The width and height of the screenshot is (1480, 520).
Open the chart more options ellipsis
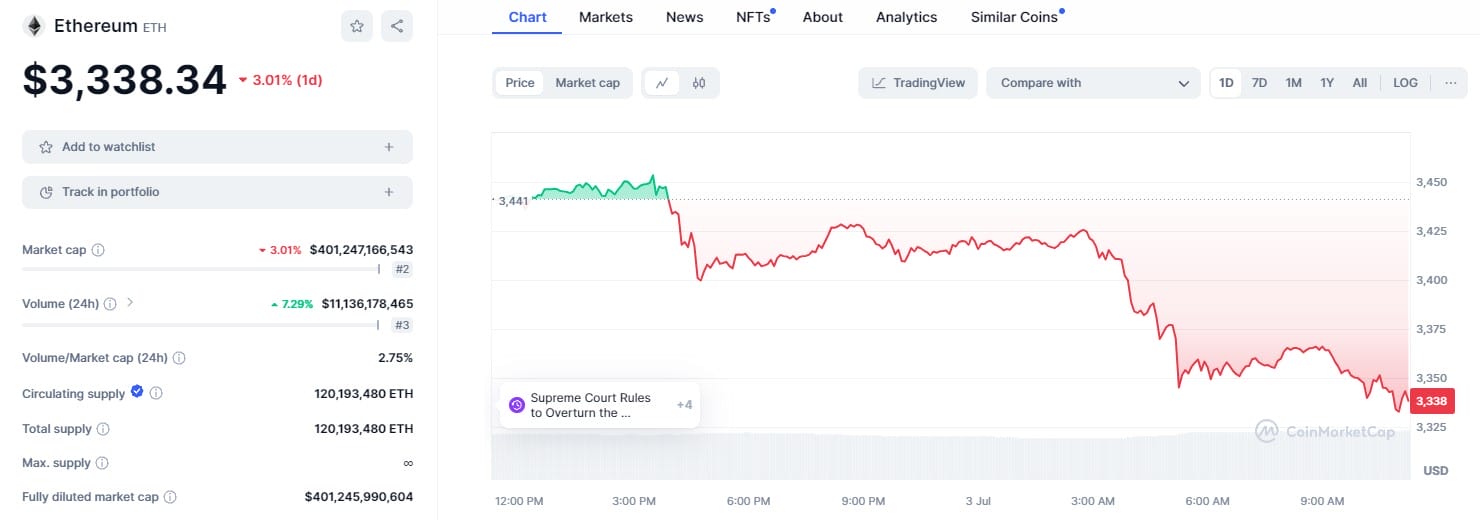(x=1450, y=83)
